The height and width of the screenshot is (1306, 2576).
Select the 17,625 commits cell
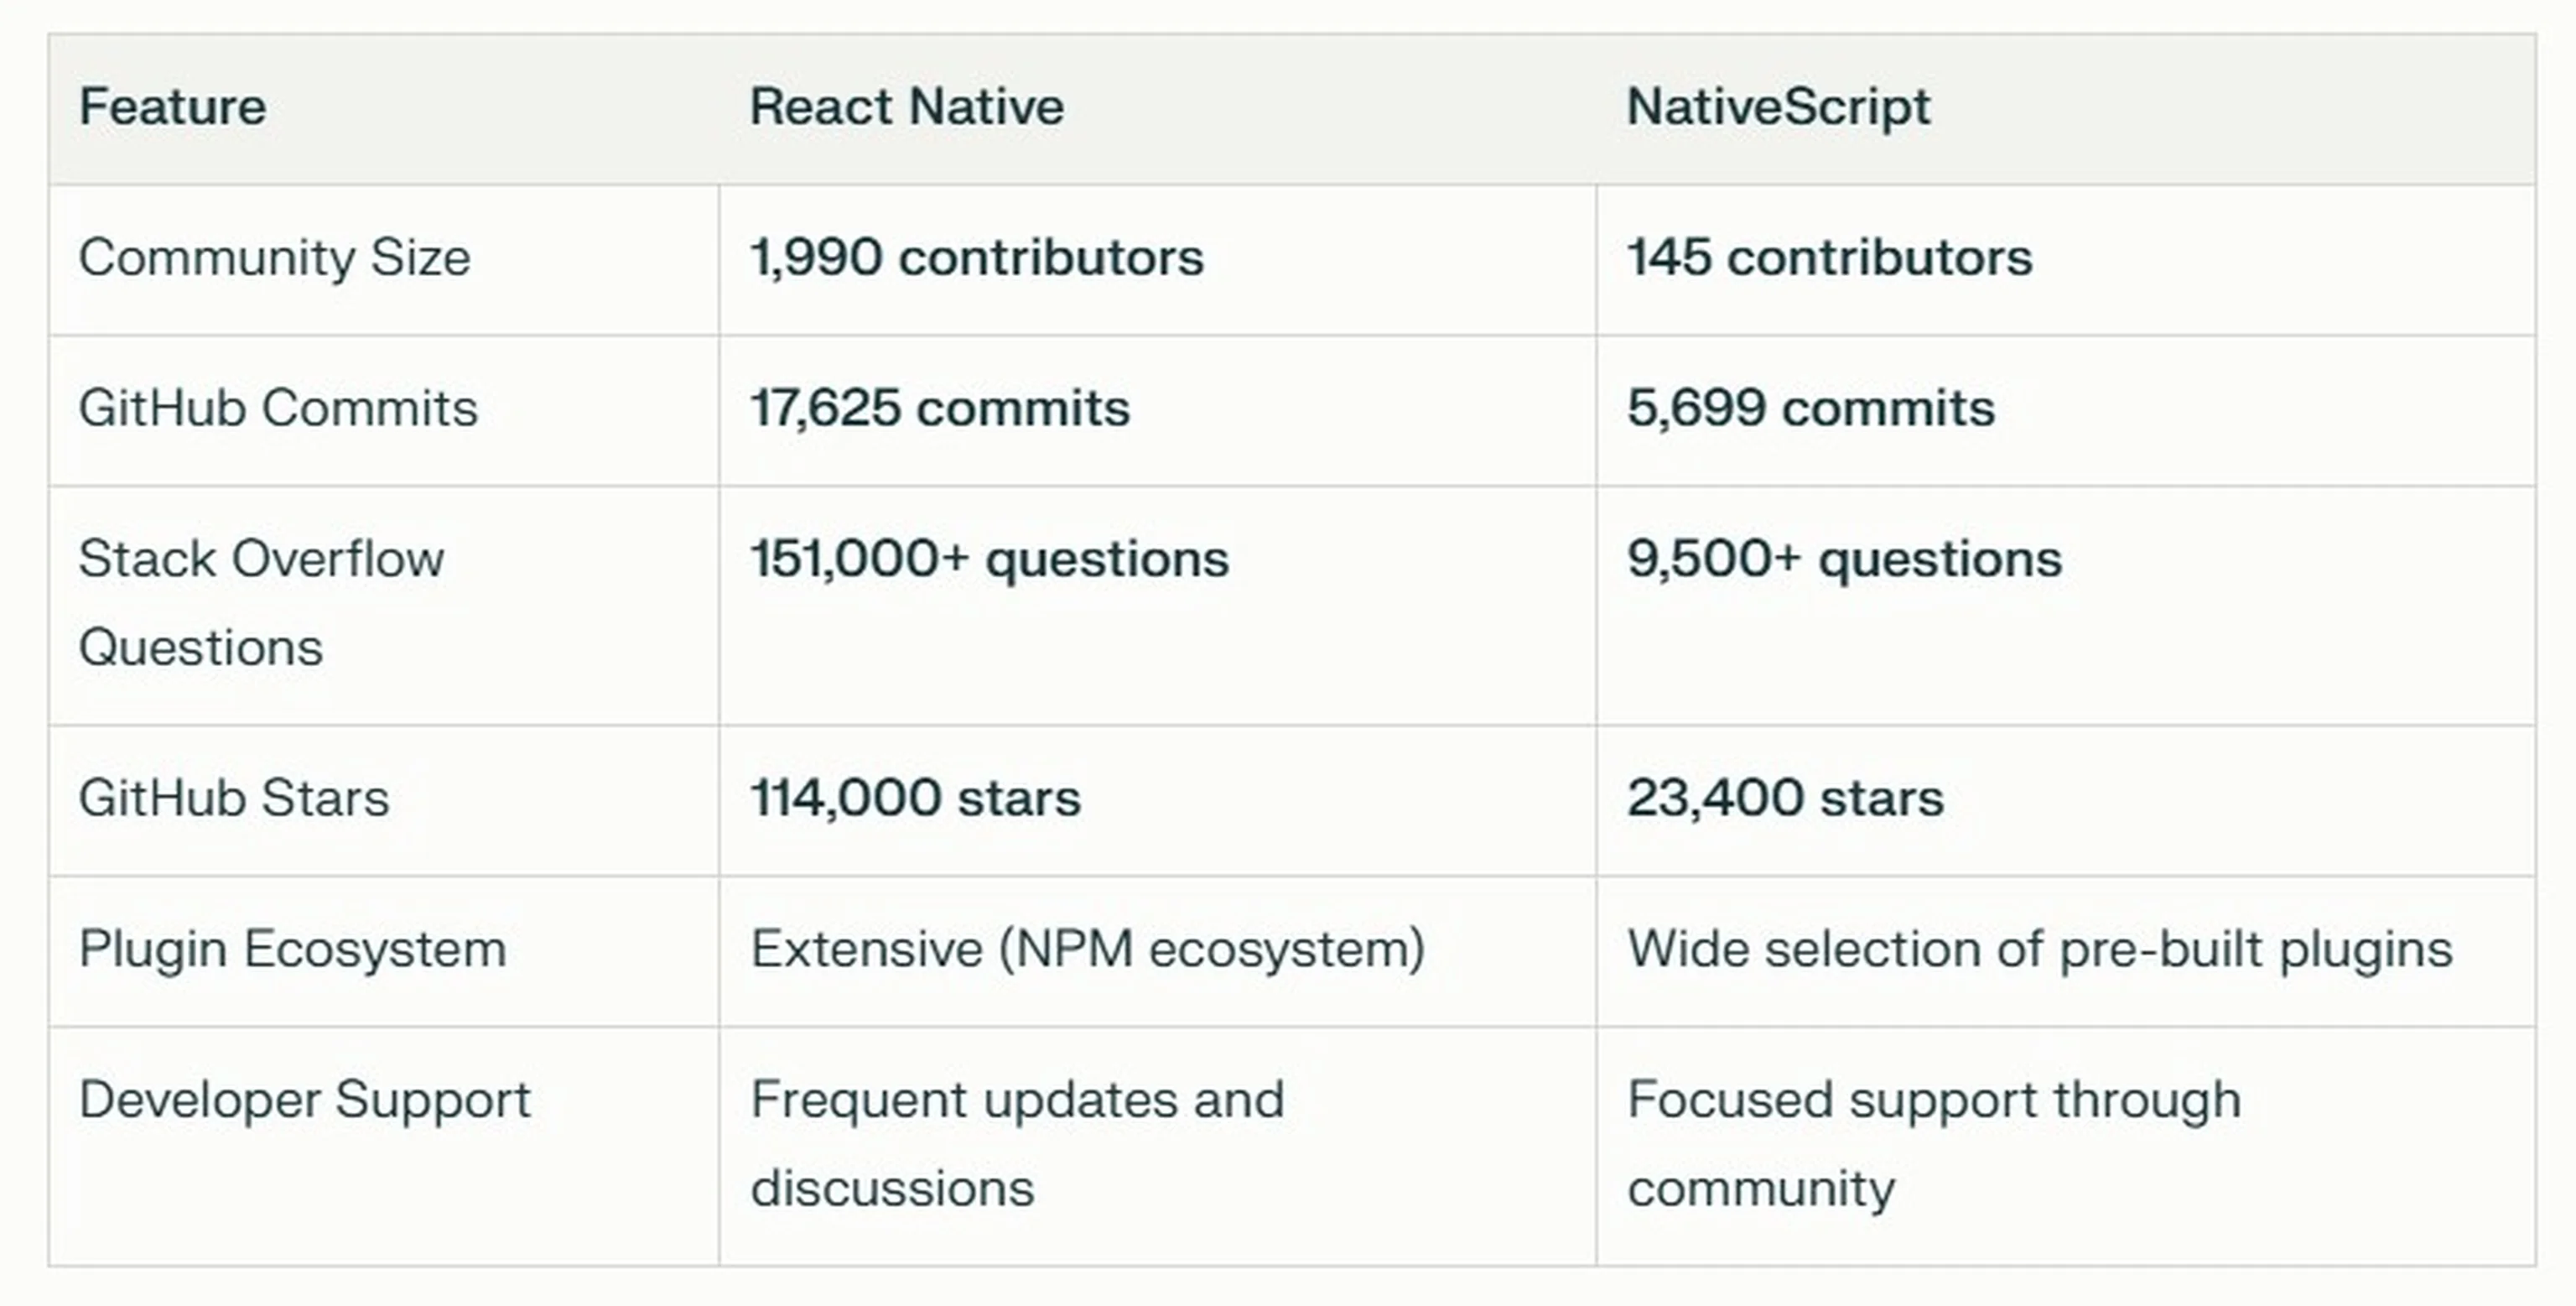click(938, 408)
